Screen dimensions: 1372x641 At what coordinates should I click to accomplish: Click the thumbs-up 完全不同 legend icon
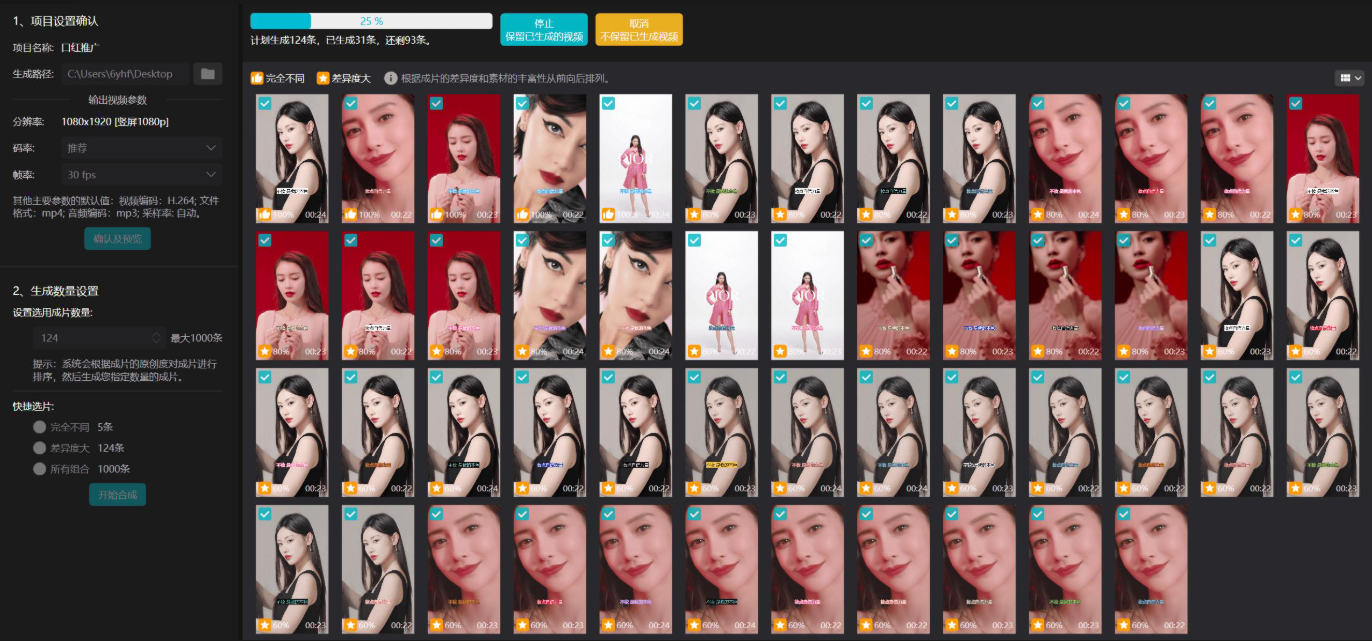[257, 78]
